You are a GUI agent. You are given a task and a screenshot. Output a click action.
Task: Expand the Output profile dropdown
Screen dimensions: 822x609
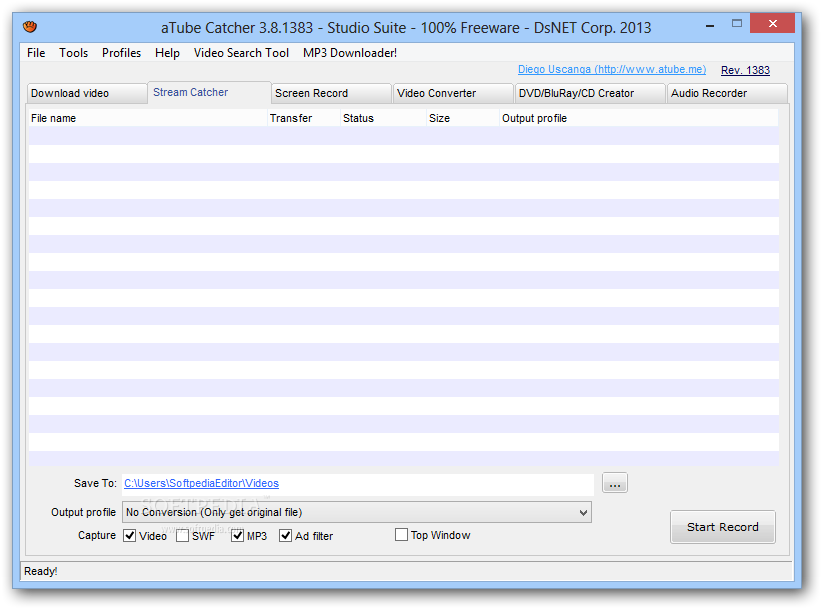(x=357, y=512)
